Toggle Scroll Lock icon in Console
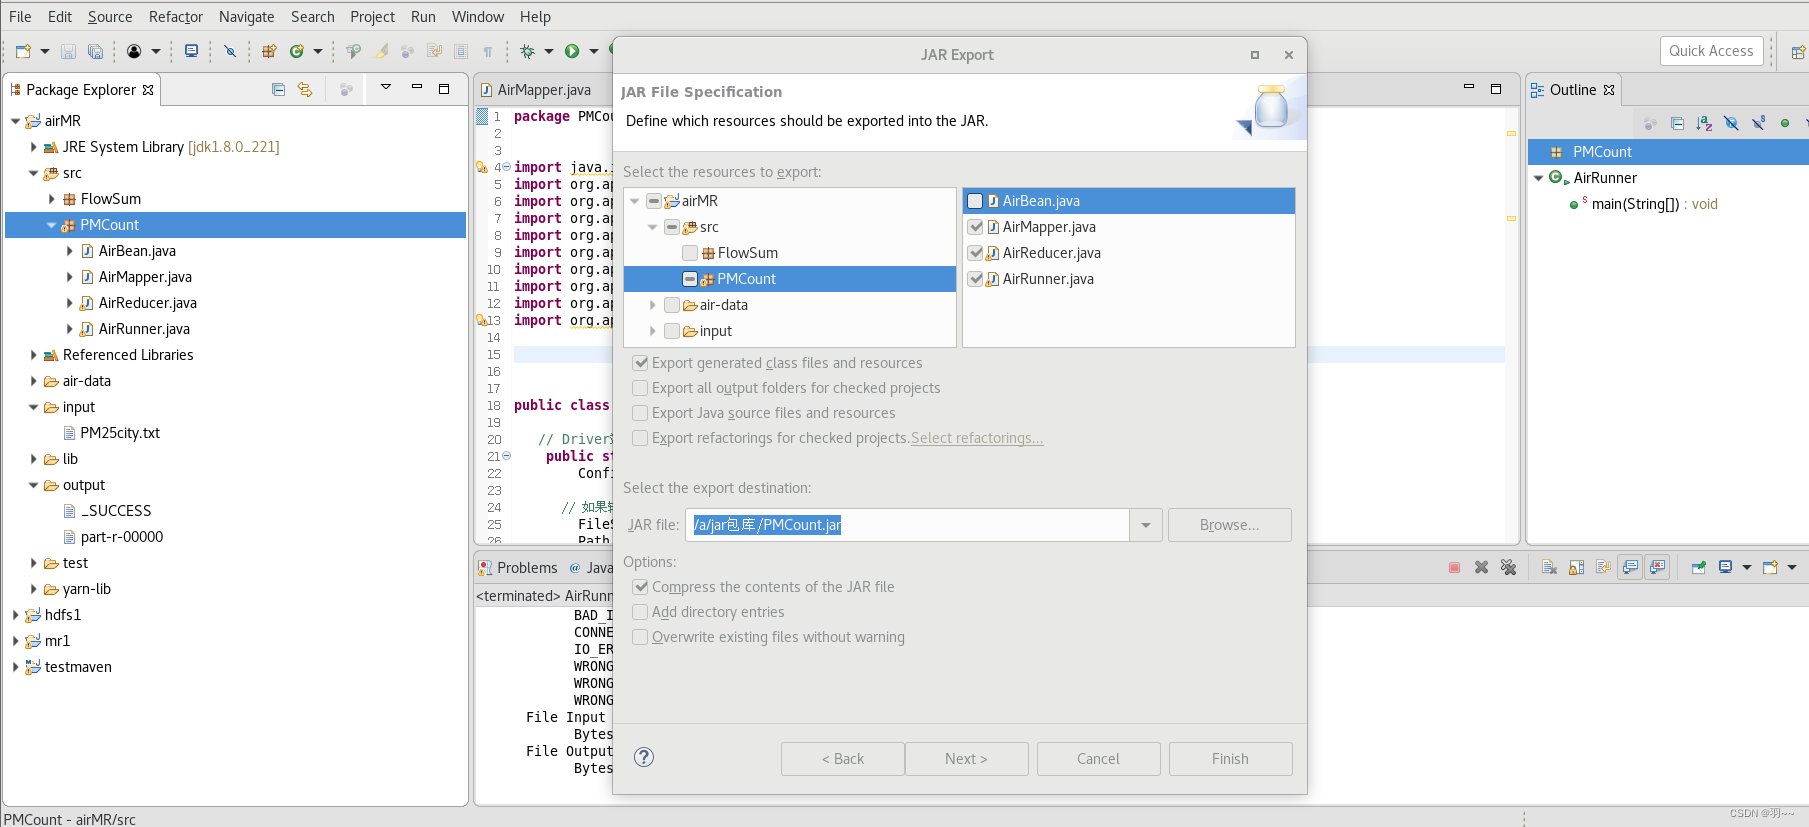This screenshot has width=1809, height=827. click(1576, 567)
